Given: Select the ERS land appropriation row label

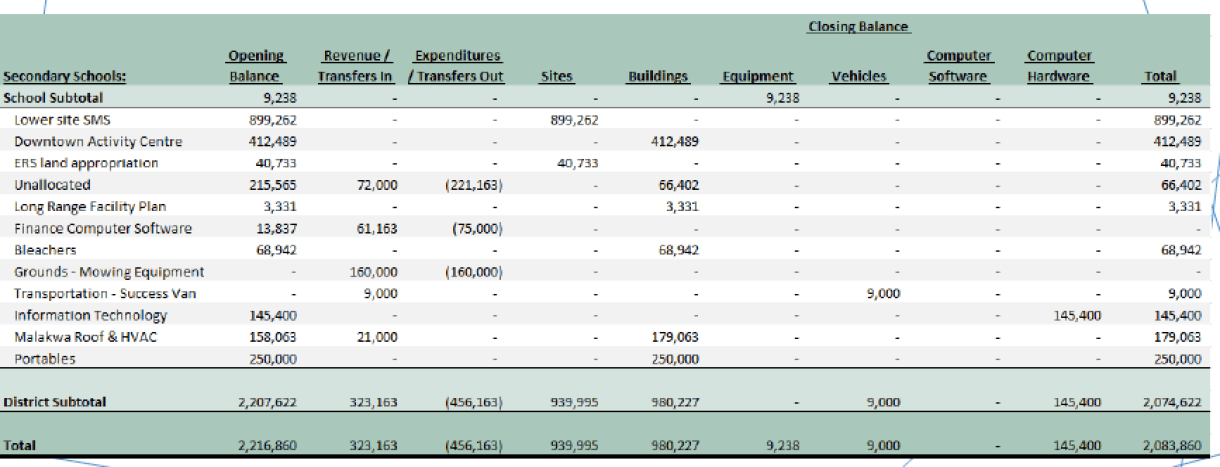Looking at the screenshot, I should (x=86, y=163).
